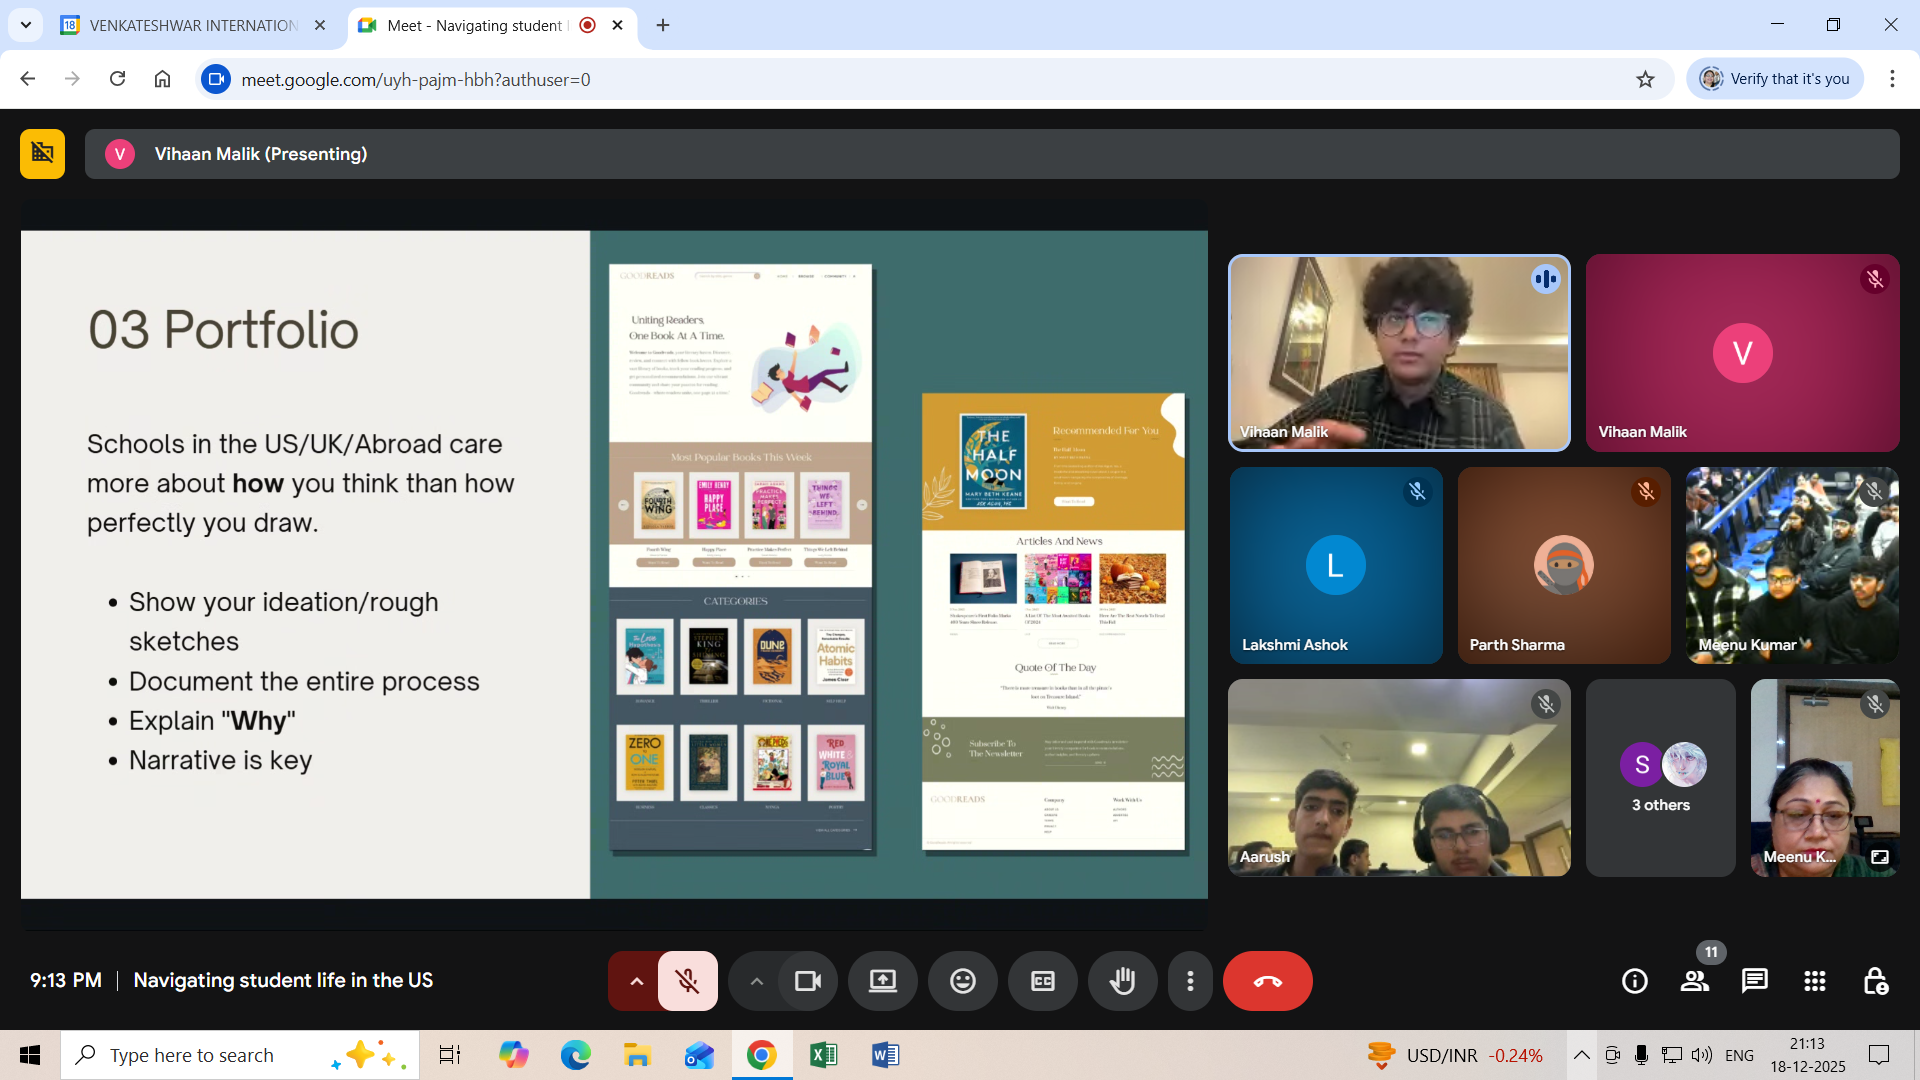Screen dimensions: 1920x1080
Task: Show the people participants list
Action: [x=1694, y=981]
